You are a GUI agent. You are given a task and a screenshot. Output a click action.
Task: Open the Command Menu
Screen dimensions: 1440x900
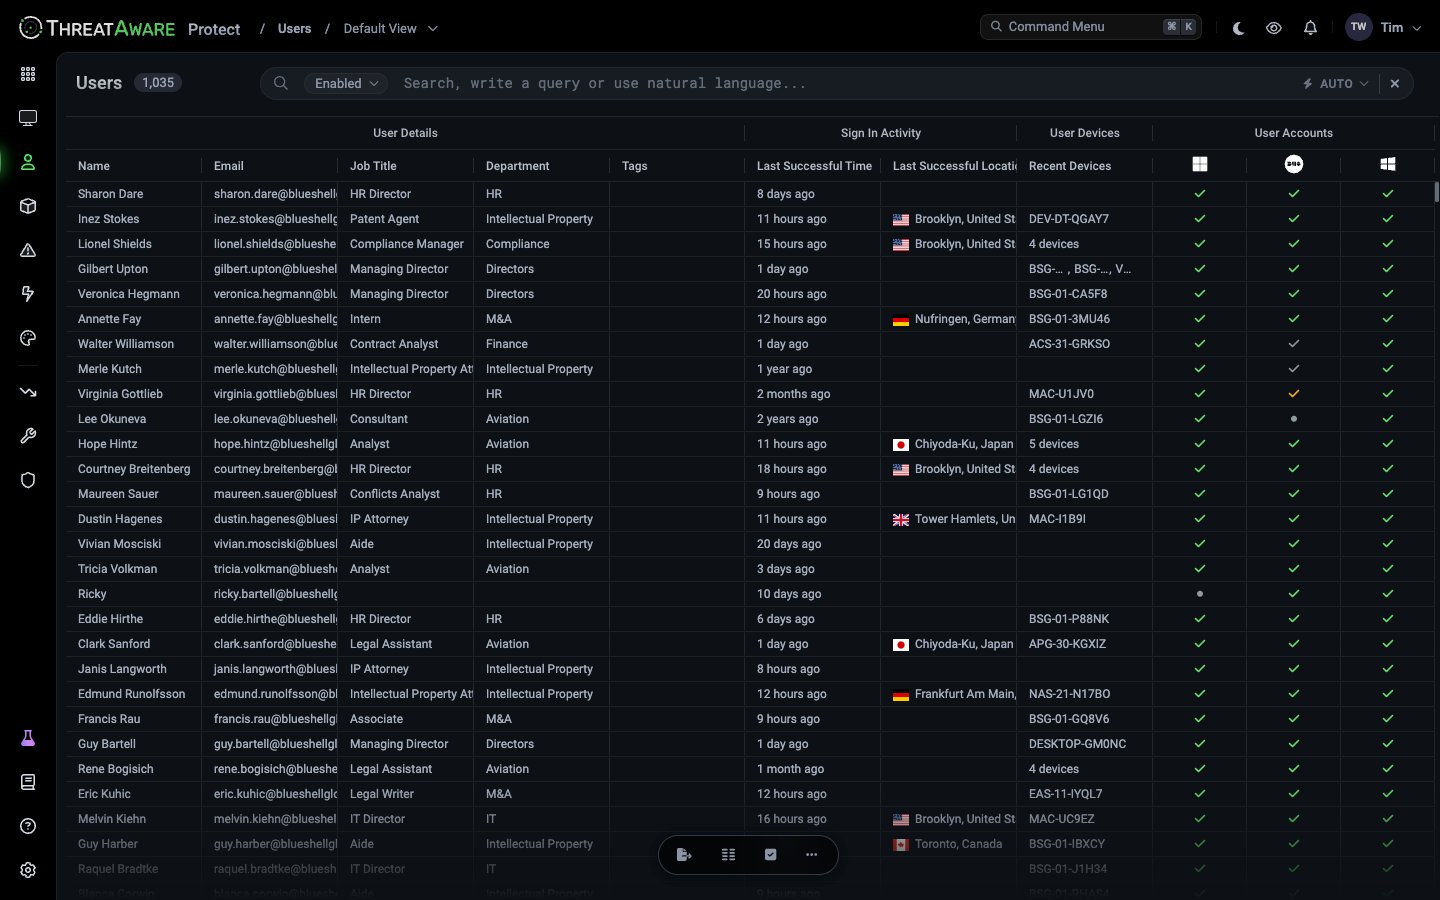pyautogui.click(x=1091, y=27)
